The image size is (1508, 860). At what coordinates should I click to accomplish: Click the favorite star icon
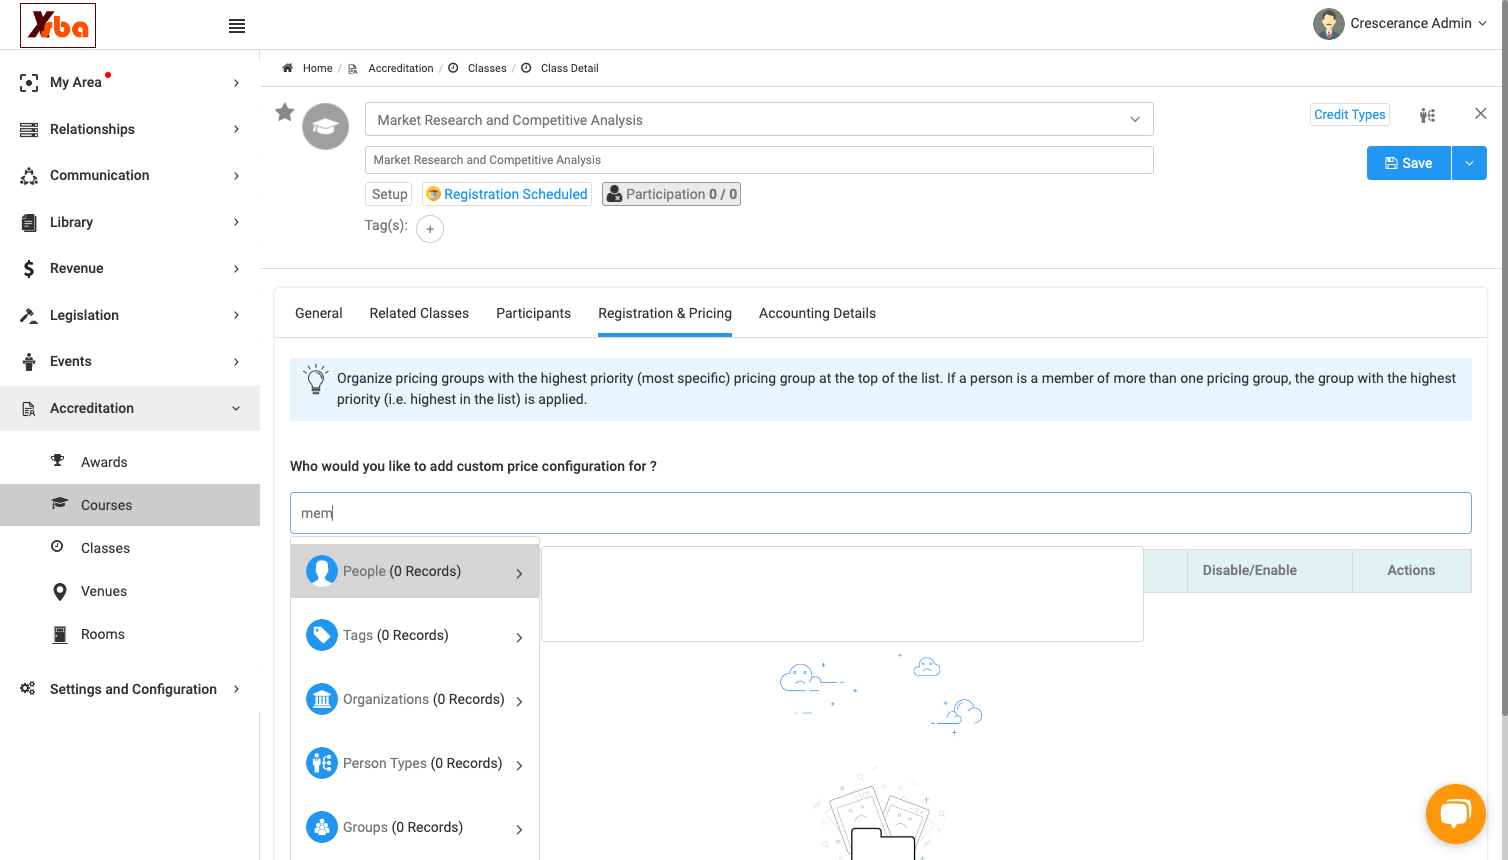pos(285,112)
